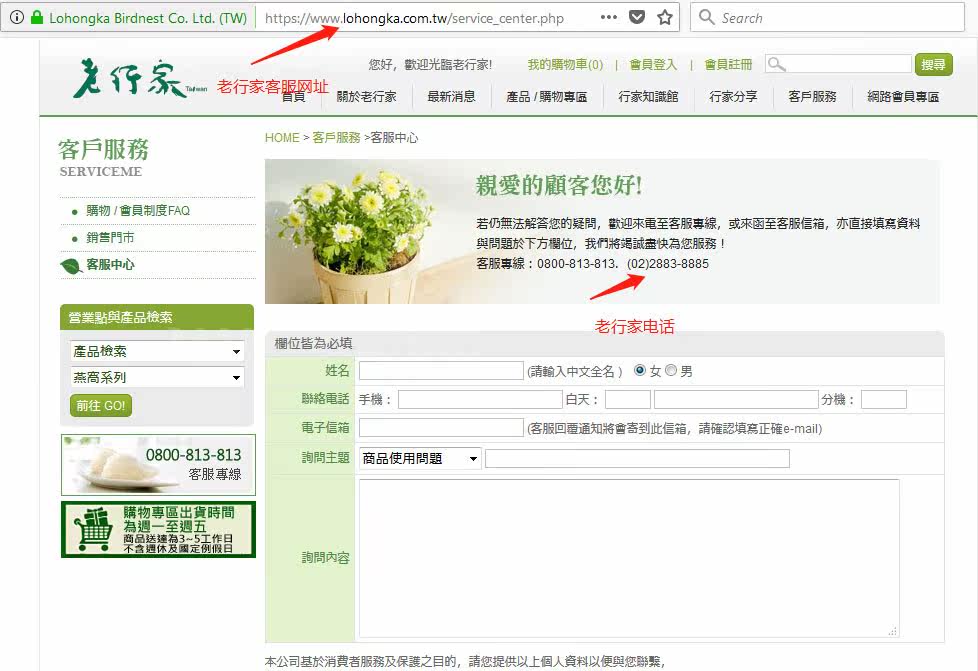
Task: Open the page actions three-dots menu
Action: [609, 17]
